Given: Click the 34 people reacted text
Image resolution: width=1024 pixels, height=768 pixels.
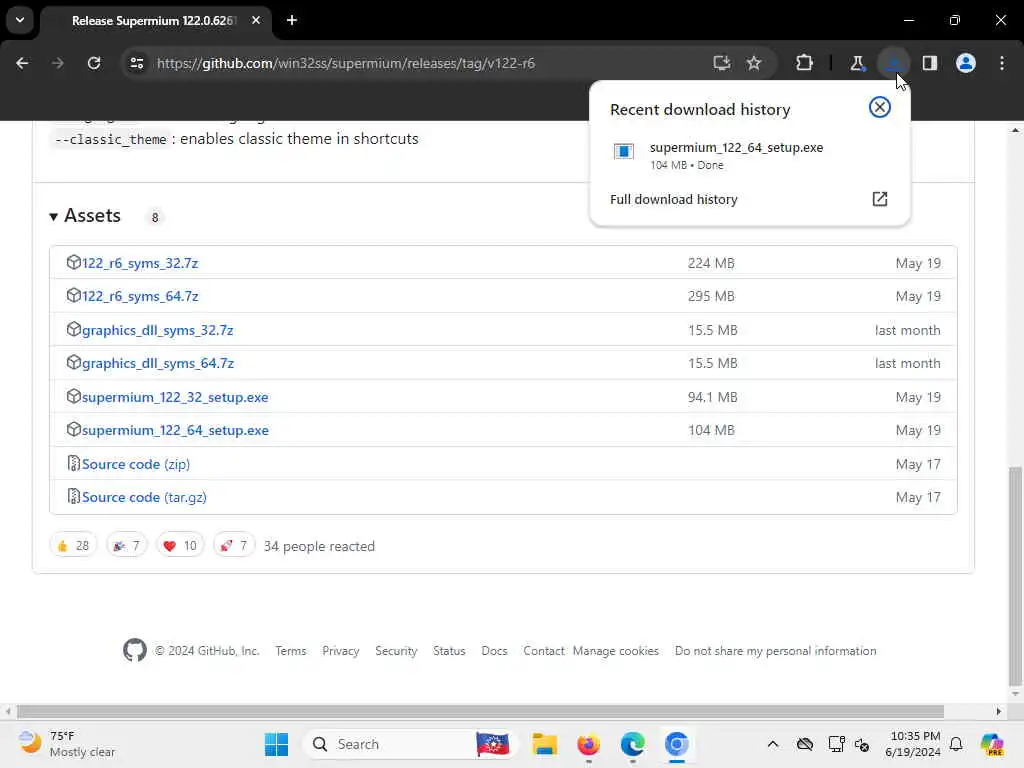Looking at the screenshot, I should (319, 546).
